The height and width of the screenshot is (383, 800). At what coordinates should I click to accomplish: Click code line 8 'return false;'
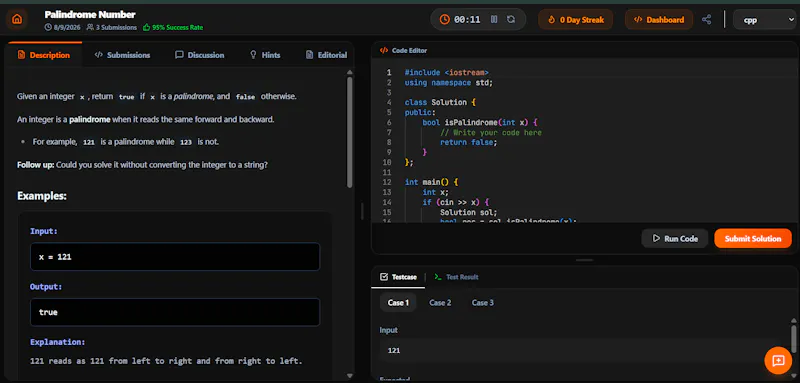click(468, 142)
